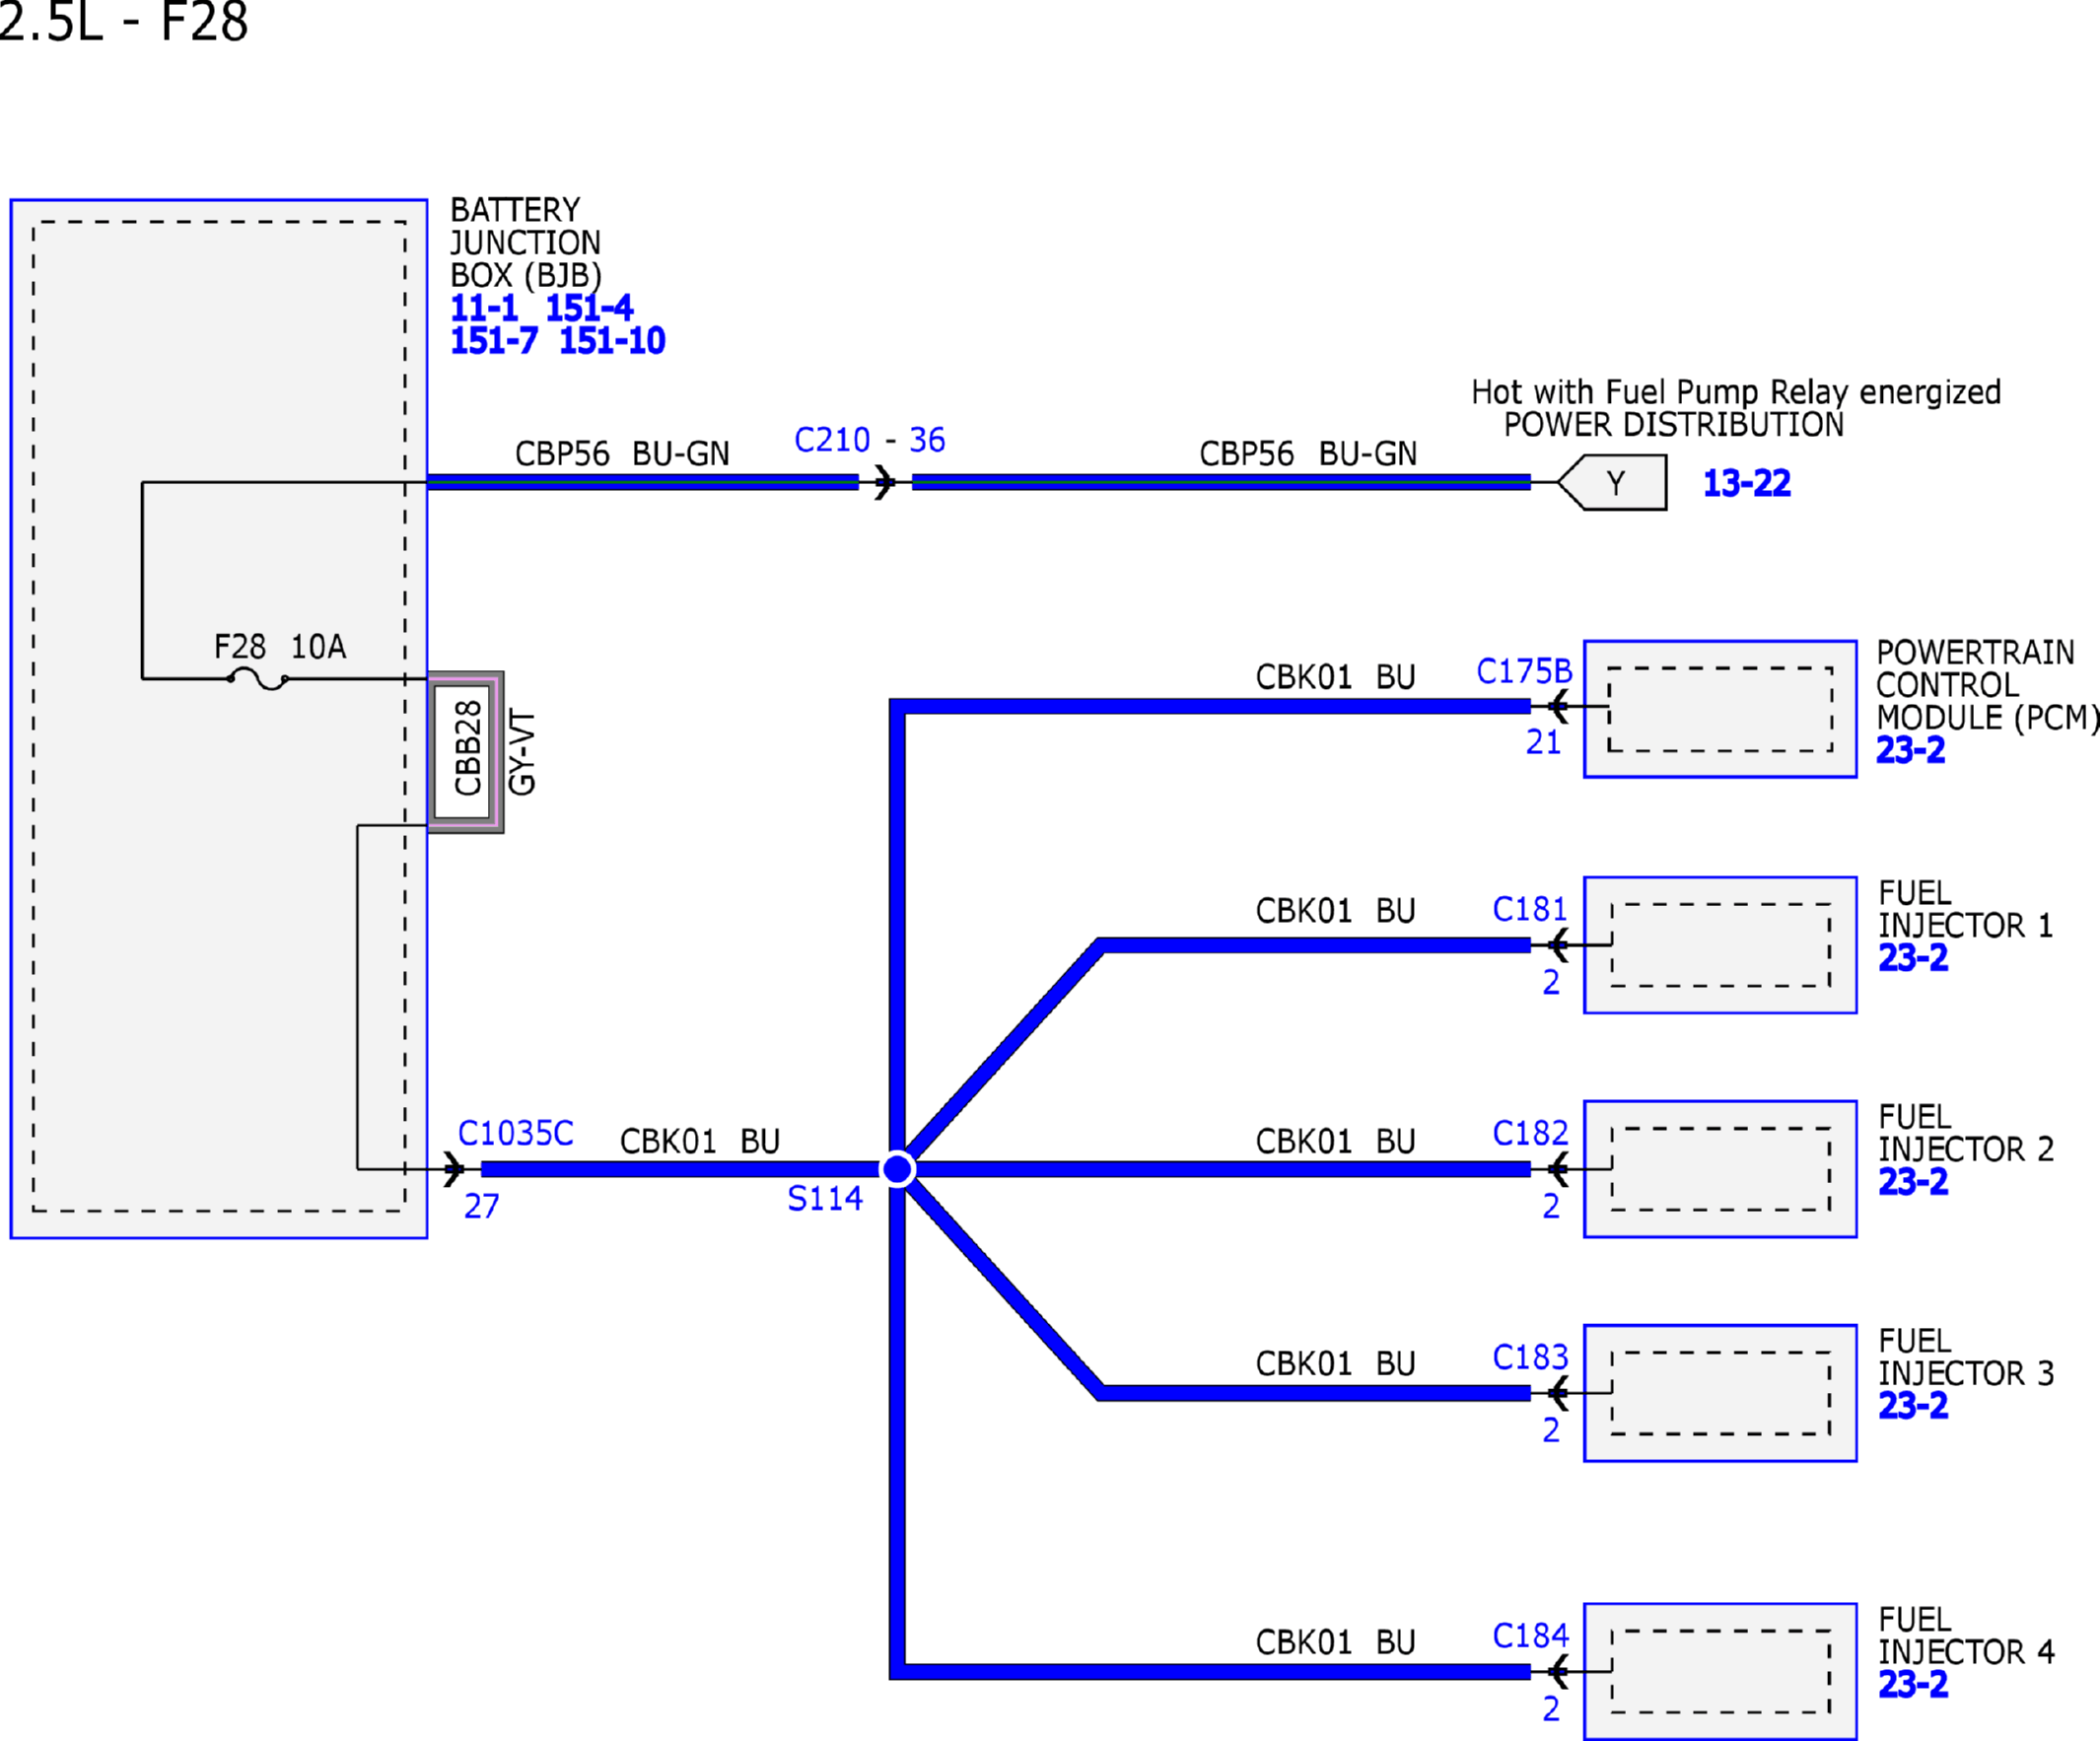Screen dimensions: 2100x1741
Task: Click the Battery Junction Box component outline
Action: pyautogui.click(x=219, y=719)
